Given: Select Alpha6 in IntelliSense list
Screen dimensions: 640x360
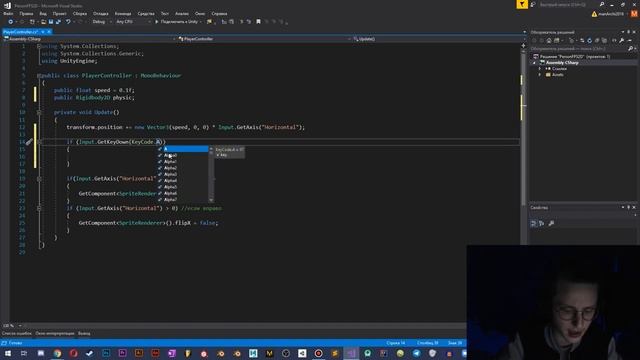Looking at the screenshot, I should [183, 193].
